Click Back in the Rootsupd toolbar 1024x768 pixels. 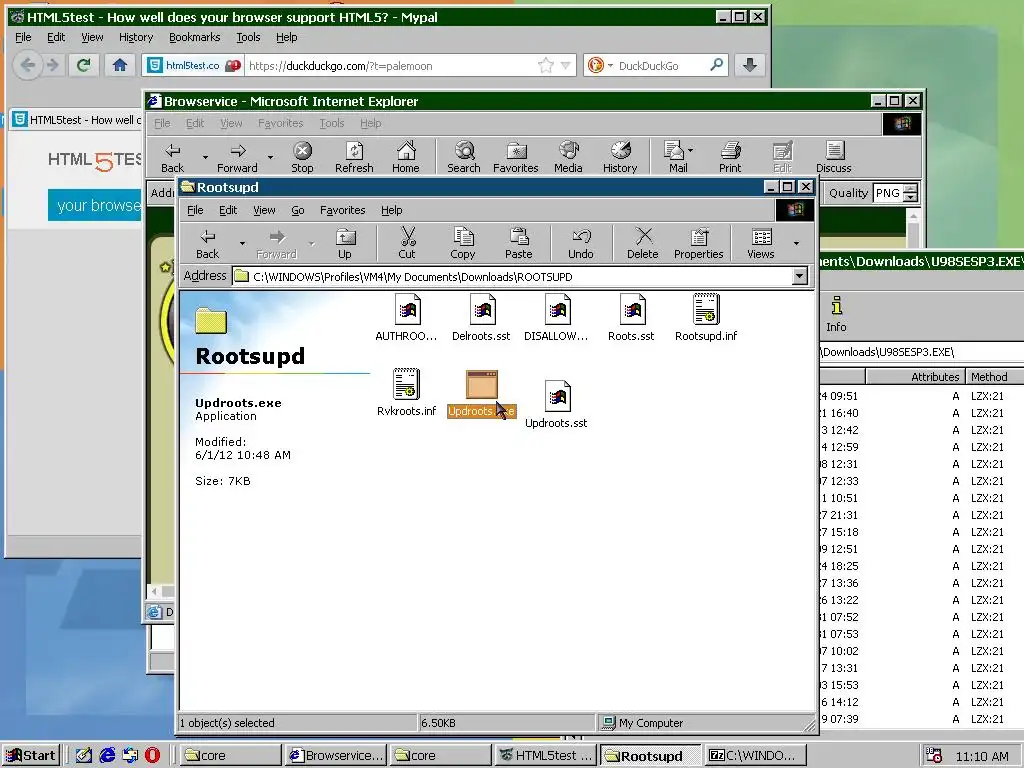[x=208, y=244]
